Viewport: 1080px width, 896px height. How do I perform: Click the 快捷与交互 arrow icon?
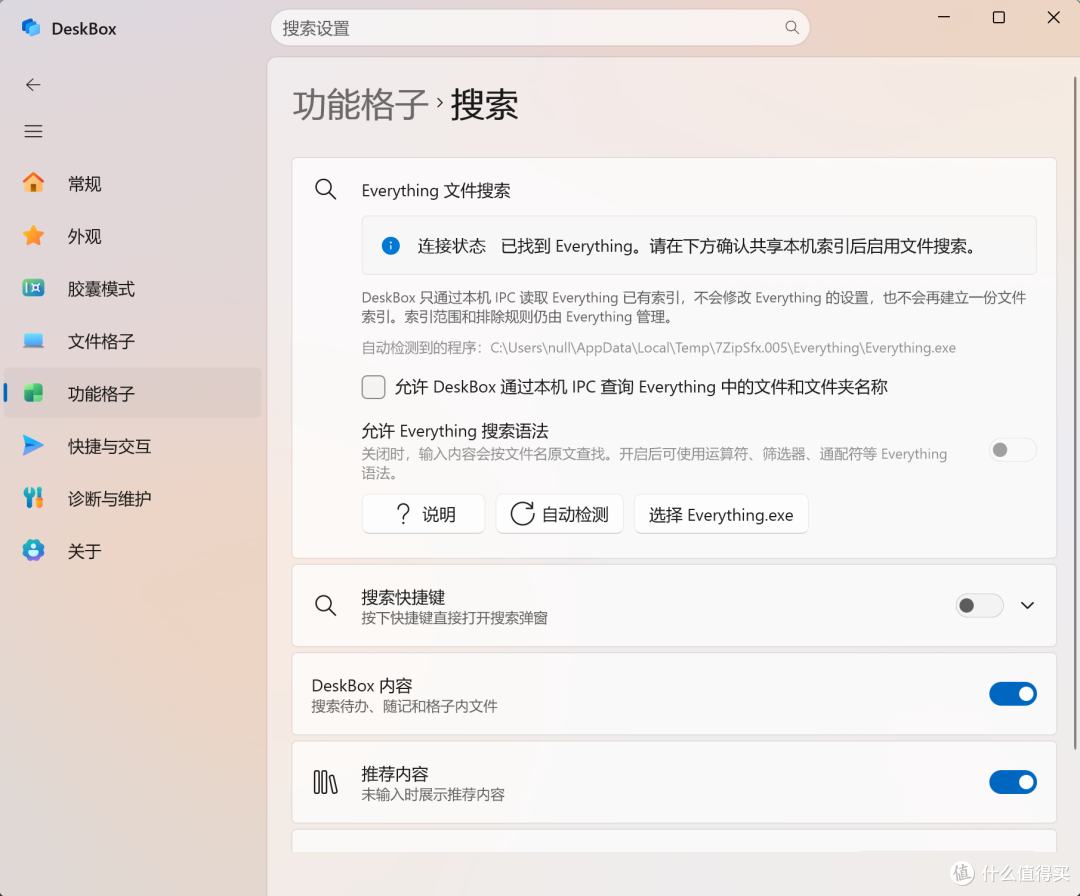pos(33,445)
